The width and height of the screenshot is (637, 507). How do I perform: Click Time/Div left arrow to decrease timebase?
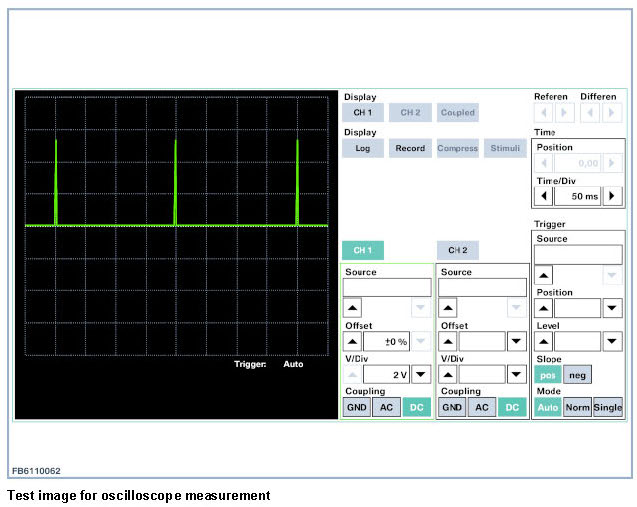pyautogui.click(x=545, y=196)
